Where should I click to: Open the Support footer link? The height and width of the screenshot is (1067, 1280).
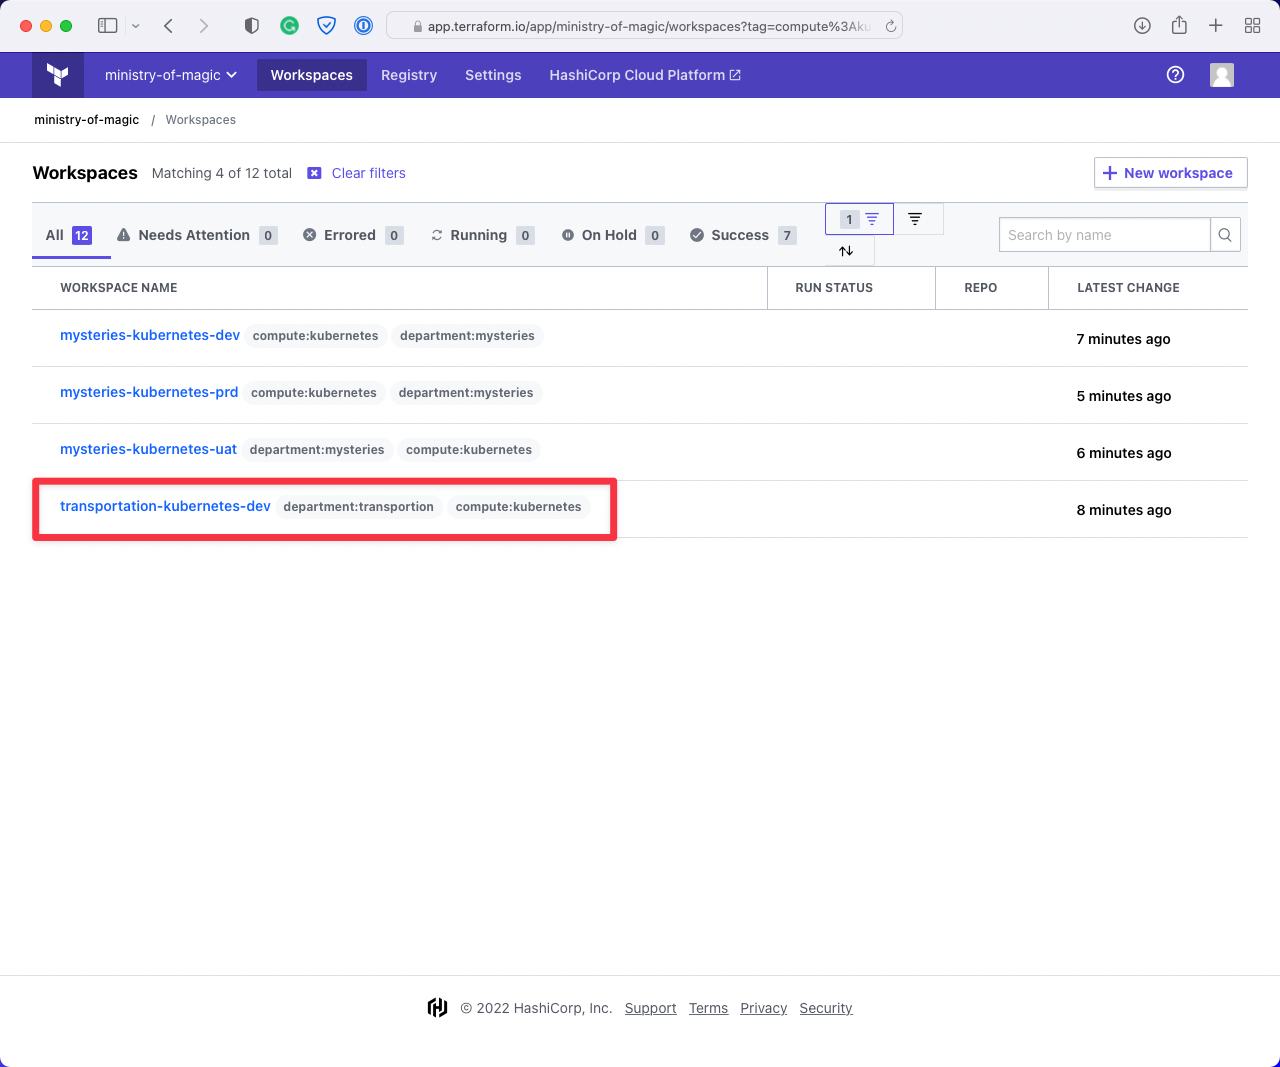pos(651,1008)
